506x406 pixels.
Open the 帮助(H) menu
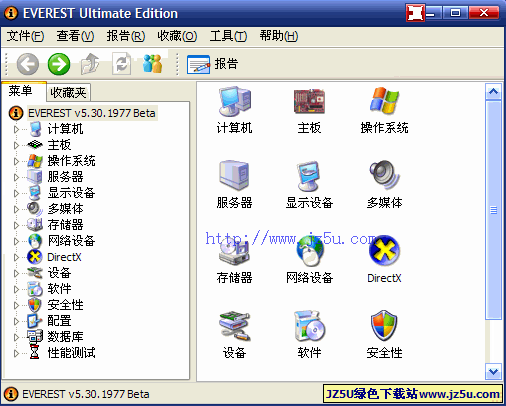coord(279,36)
